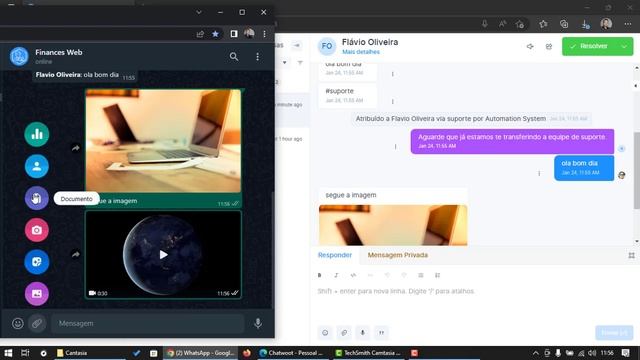Open conversation filter icon in Chatwoot list
Image resolution: width=640 pixels, height=360 pixels.
point(300,62)
